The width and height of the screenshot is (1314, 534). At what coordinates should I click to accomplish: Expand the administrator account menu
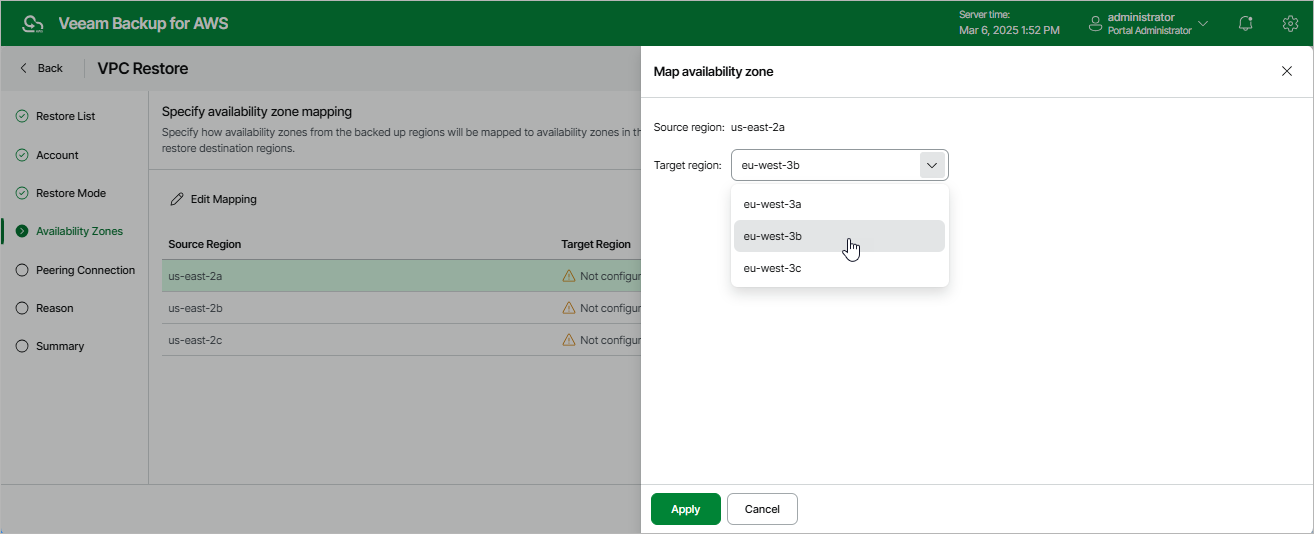1203,23
